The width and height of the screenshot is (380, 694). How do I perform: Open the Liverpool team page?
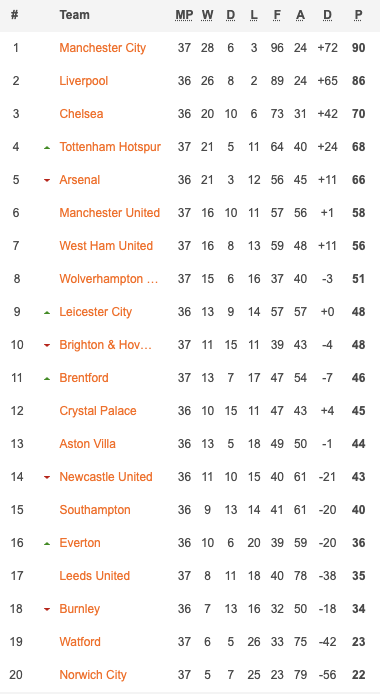click(84, 81)
